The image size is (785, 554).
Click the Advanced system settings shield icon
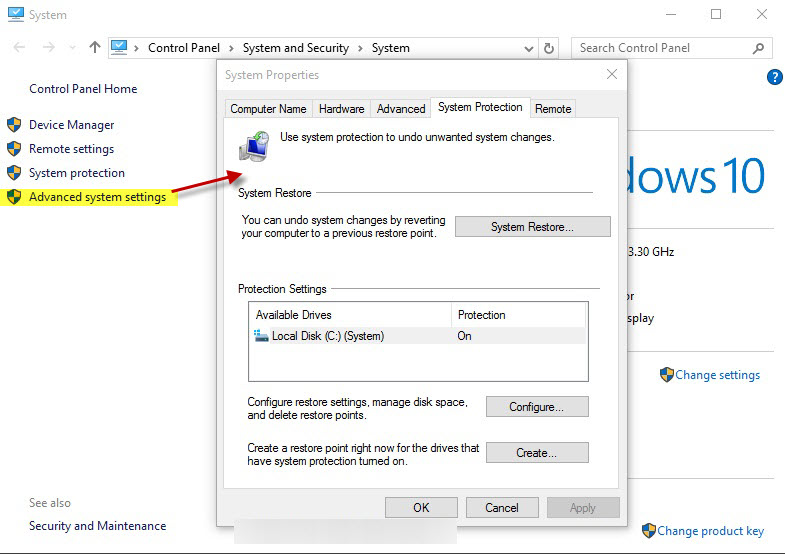[x=14, y=197]
